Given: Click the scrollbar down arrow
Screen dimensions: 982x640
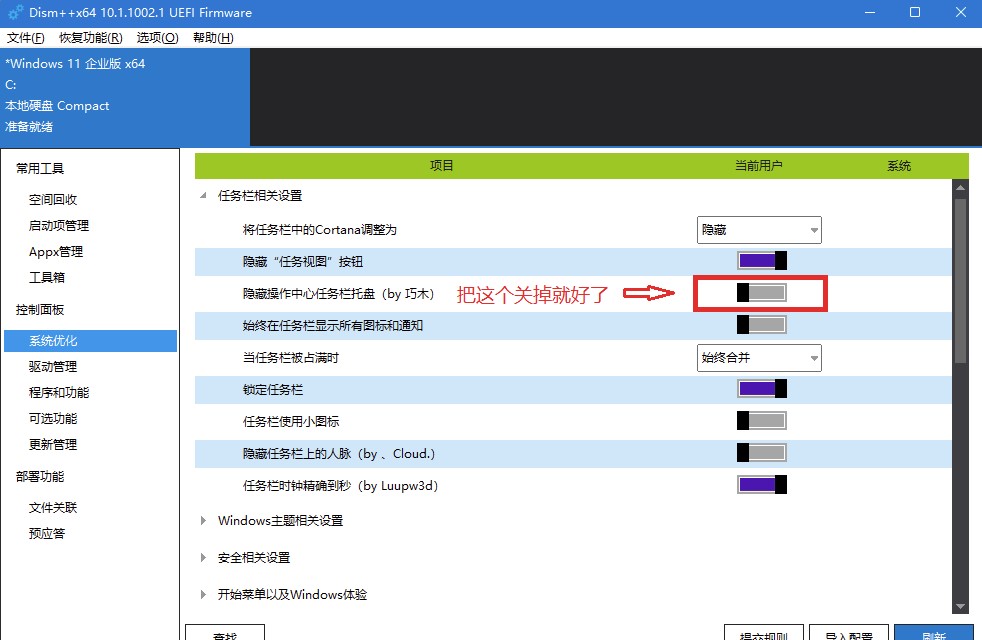Looking at the screenshot, I should point(960,606).
